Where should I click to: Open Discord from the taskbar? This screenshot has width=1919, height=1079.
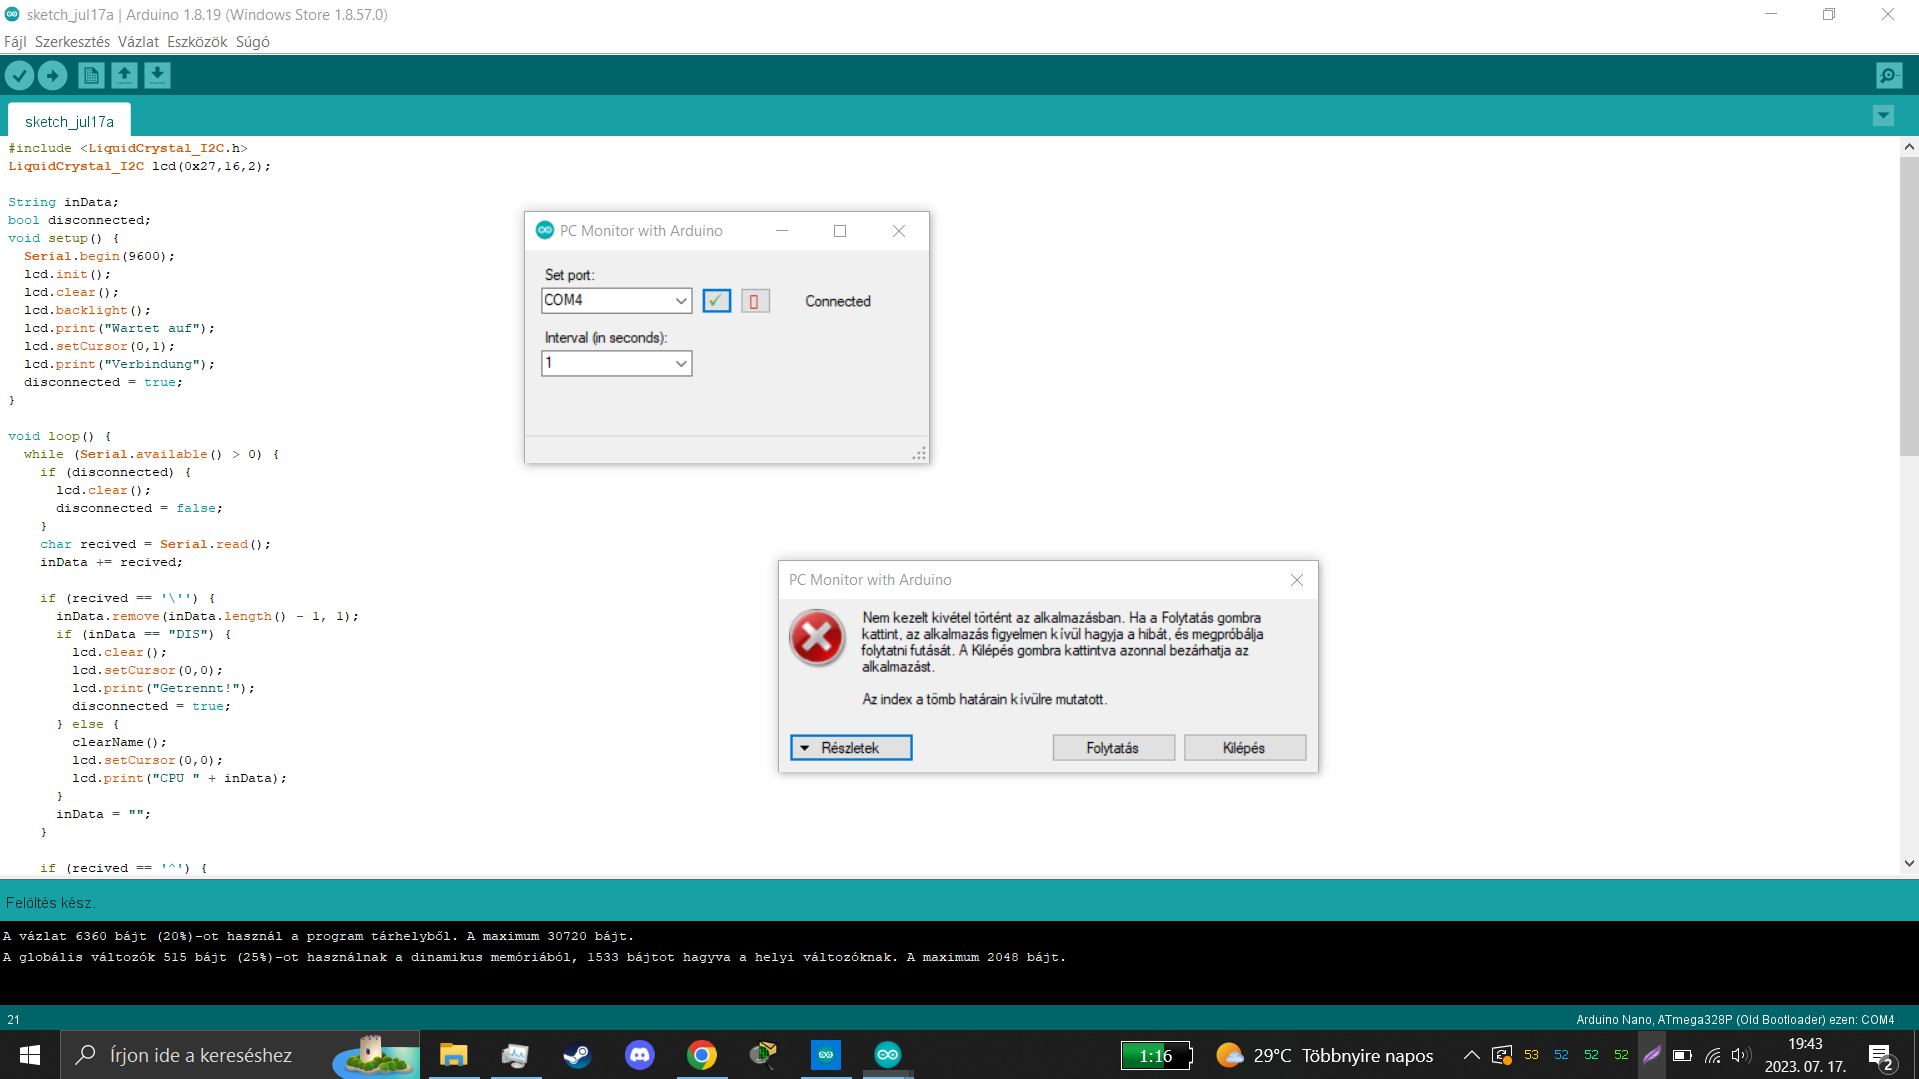pos(639,1055)
